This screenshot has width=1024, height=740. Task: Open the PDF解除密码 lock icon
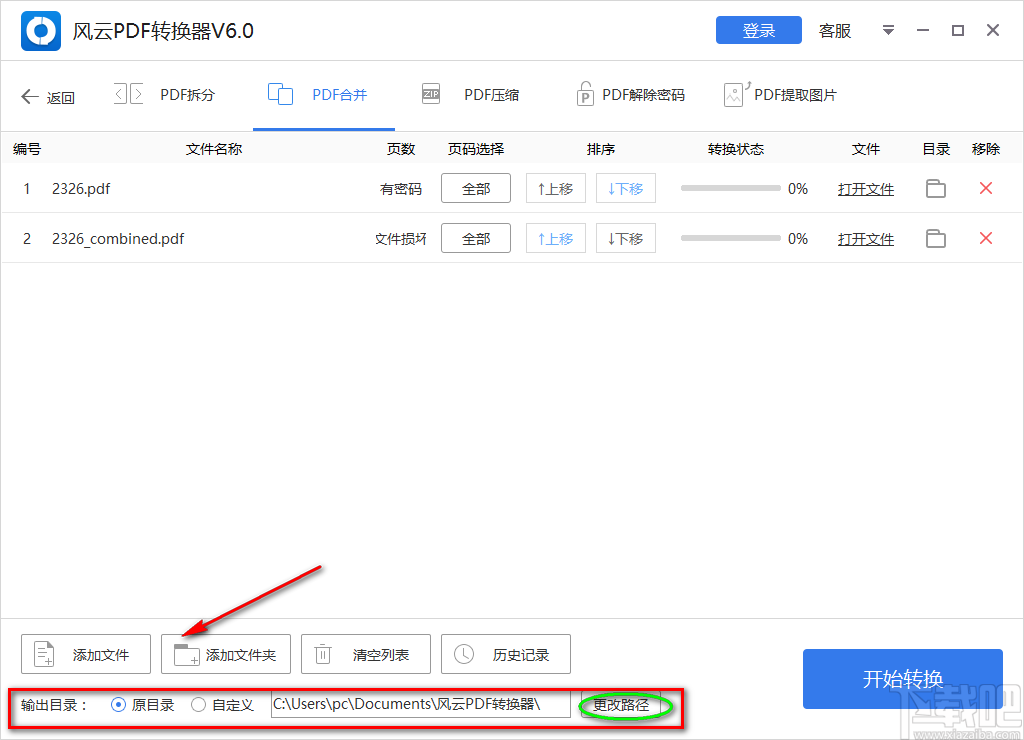(x=585, y=94)
